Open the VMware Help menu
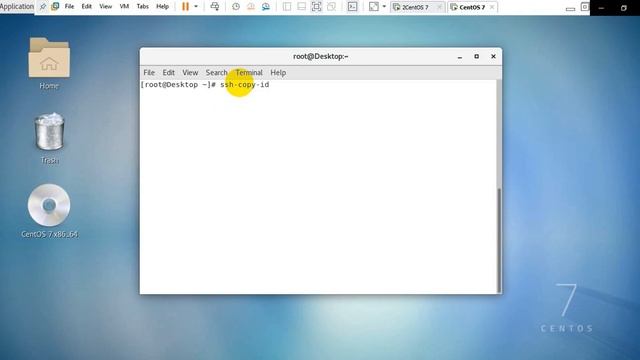The image size is (640, 360). coord(162,7)
